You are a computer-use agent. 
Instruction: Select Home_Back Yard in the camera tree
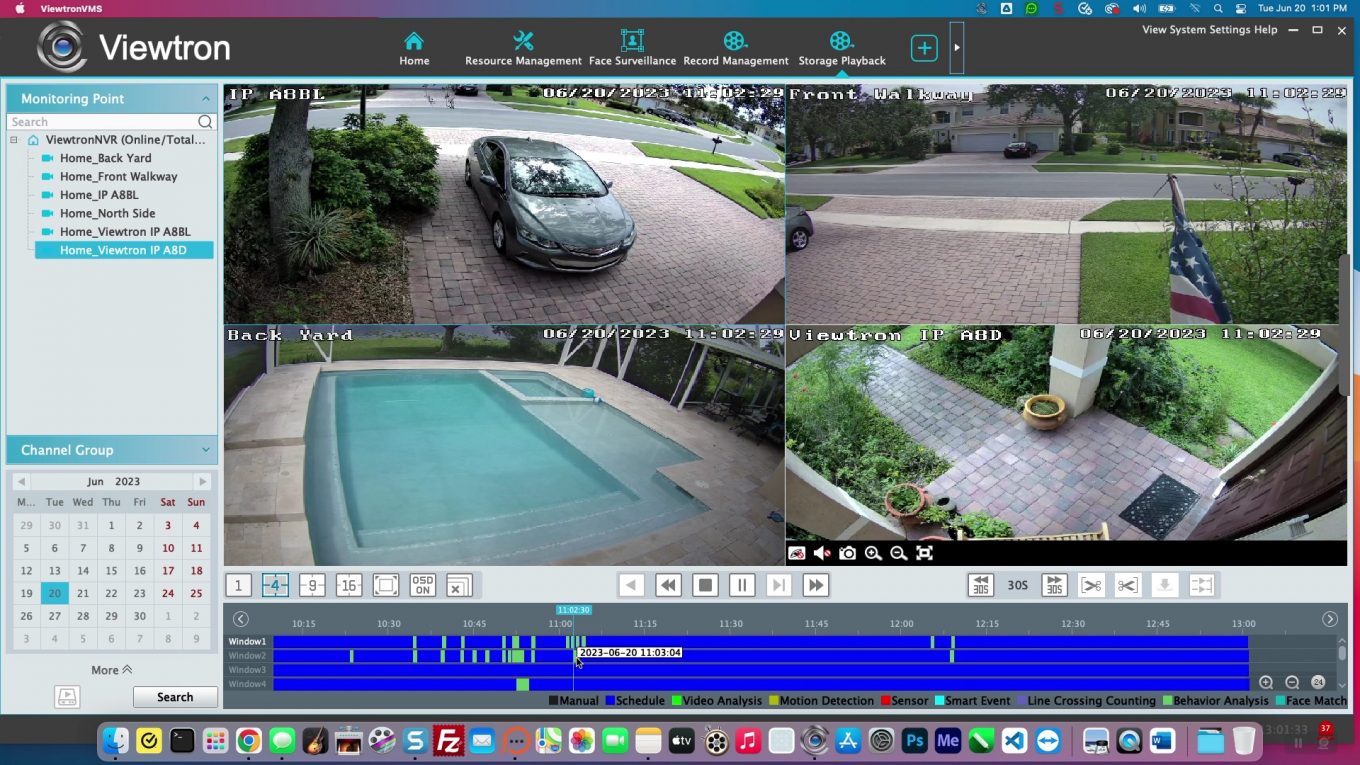pyautogui.click(x=104, y=158)
